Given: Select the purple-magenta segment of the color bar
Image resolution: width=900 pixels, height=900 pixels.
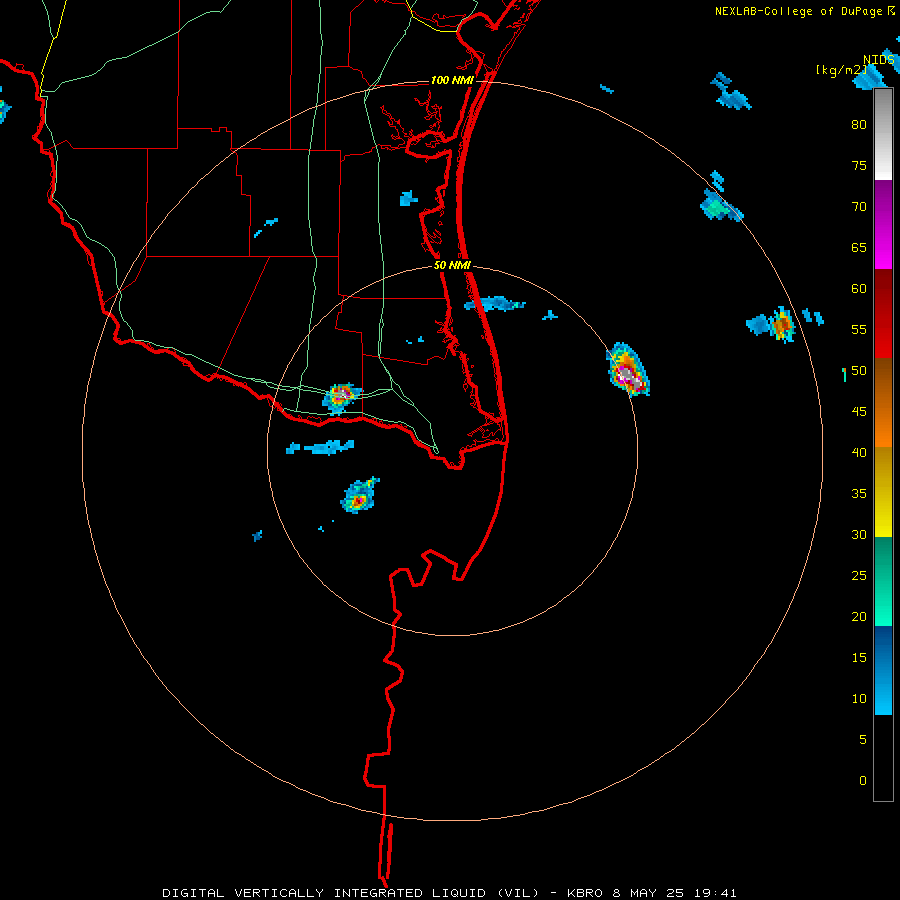Looking at the screenshot, I should tap(883, 224).
